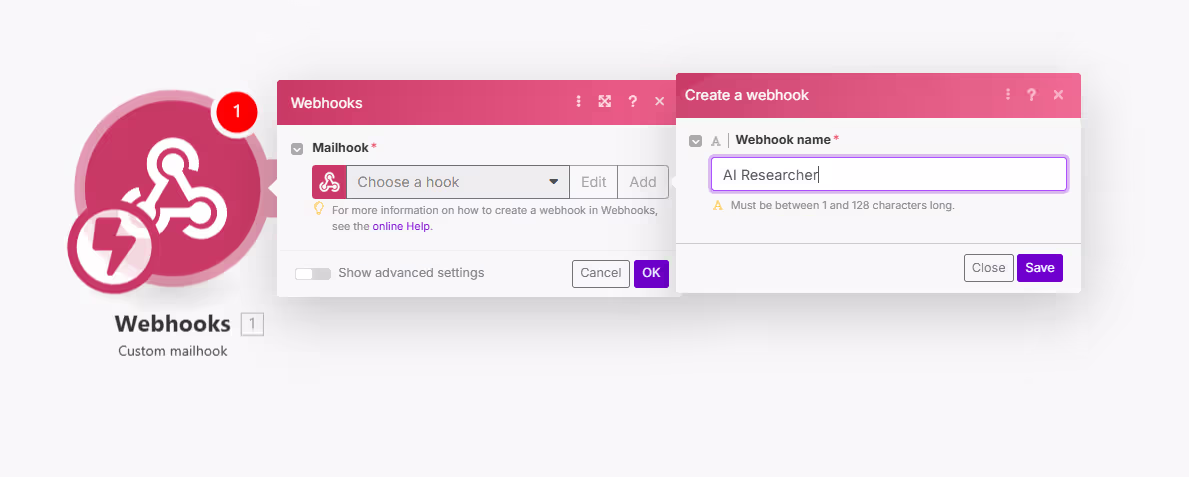
Task: Click webhook icon beside Choose a hook
Action: pyautogui.click(x=329, y=182)
